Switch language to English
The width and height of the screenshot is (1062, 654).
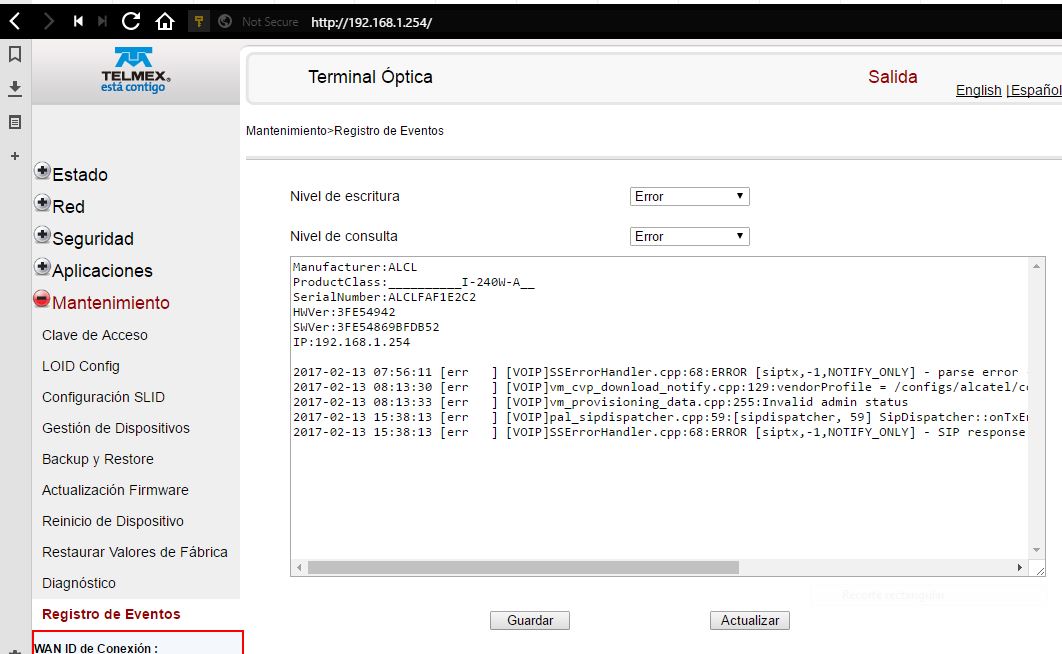(978, 90)
